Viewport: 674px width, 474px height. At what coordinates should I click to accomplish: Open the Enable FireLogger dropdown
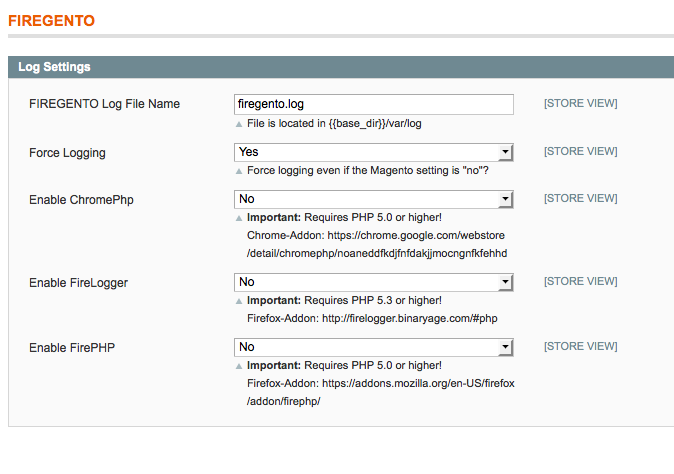pyautogui.click(x=374, y=282)
